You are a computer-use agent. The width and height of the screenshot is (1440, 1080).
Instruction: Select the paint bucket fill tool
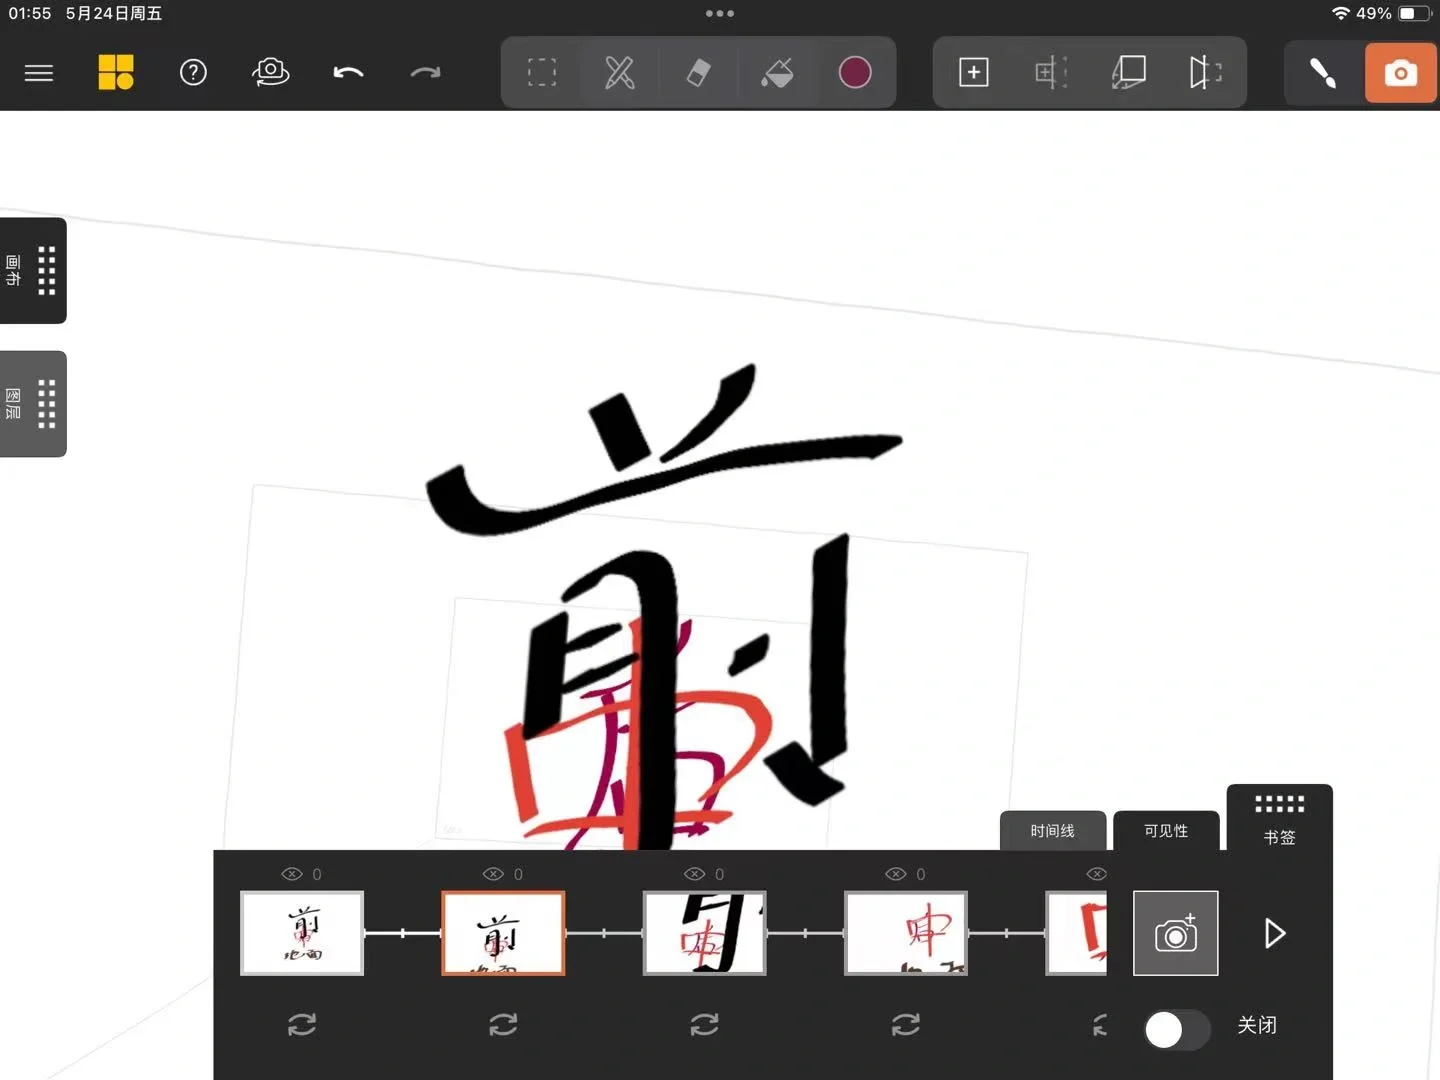777,72
